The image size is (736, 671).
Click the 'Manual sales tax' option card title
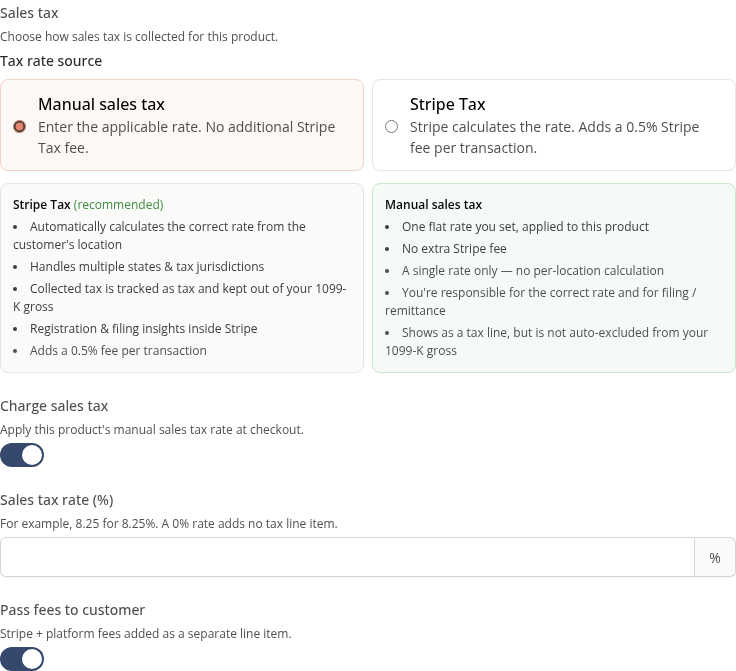101,104
